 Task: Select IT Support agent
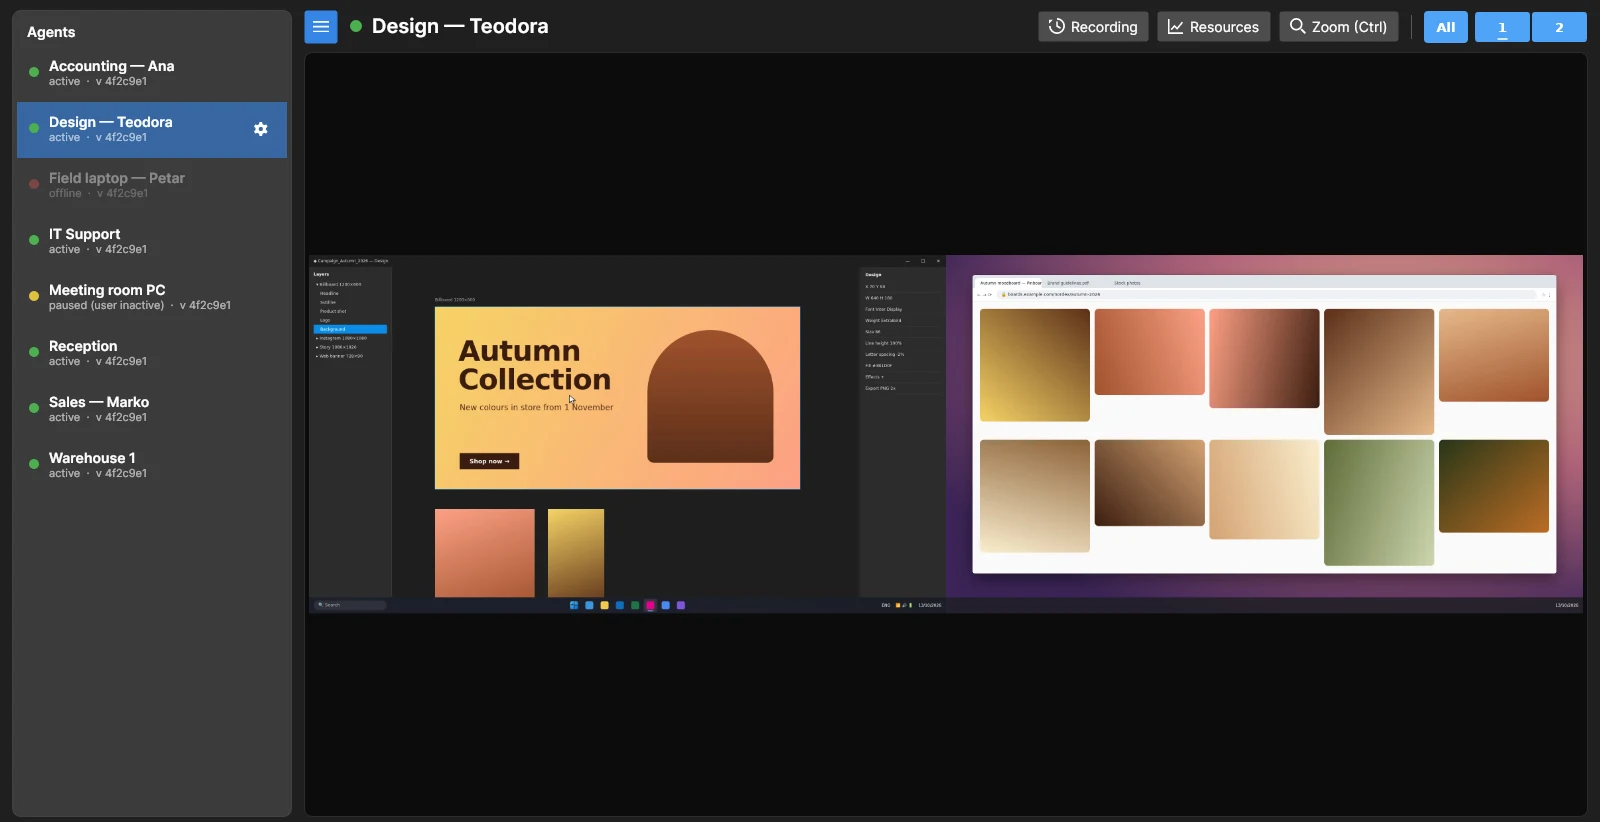click(x=152, y=241)
